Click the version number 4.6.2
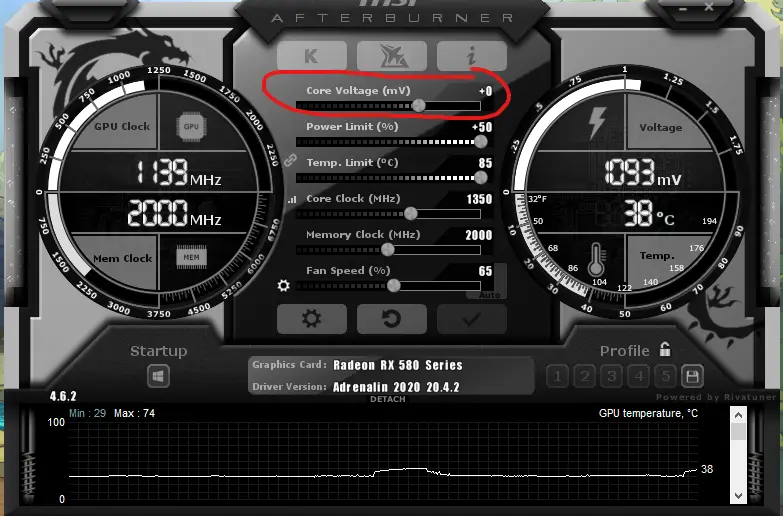783x516 pixels. (x=63, y=396)
